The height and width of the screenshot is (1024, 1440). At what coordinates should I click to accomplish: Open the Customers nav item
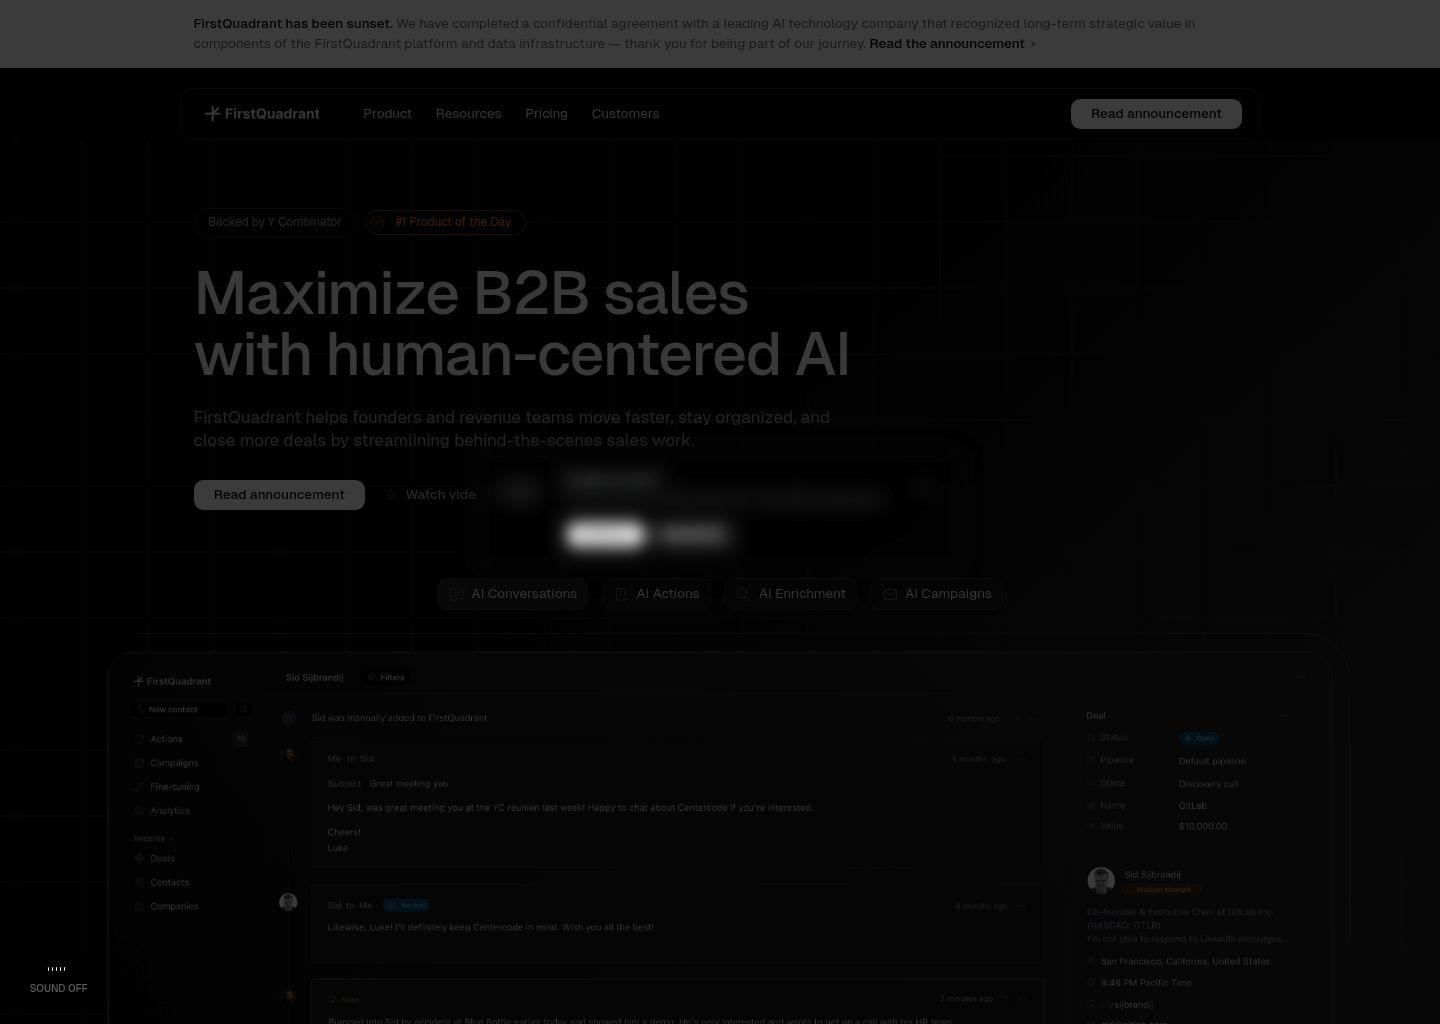[625, 114]
